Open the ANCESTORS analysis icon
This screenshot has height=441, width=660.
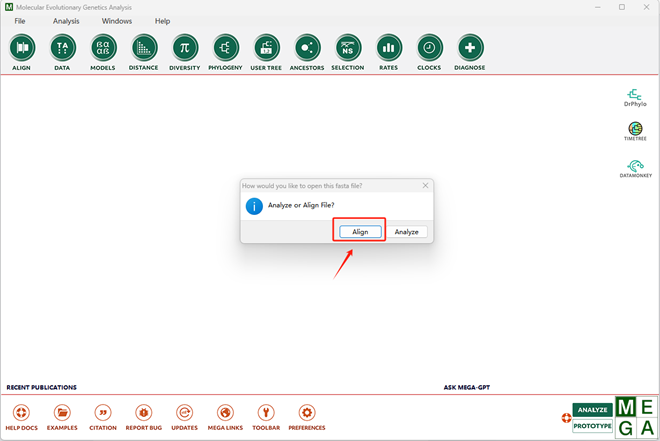pyautogui.click(x=307, y=48)
